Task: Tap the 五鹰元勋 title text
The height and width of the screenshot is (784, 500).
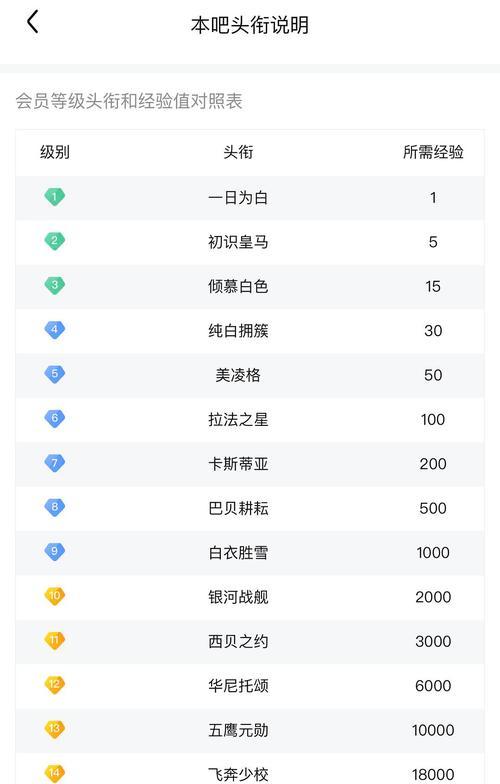Action: click(238, 730)
